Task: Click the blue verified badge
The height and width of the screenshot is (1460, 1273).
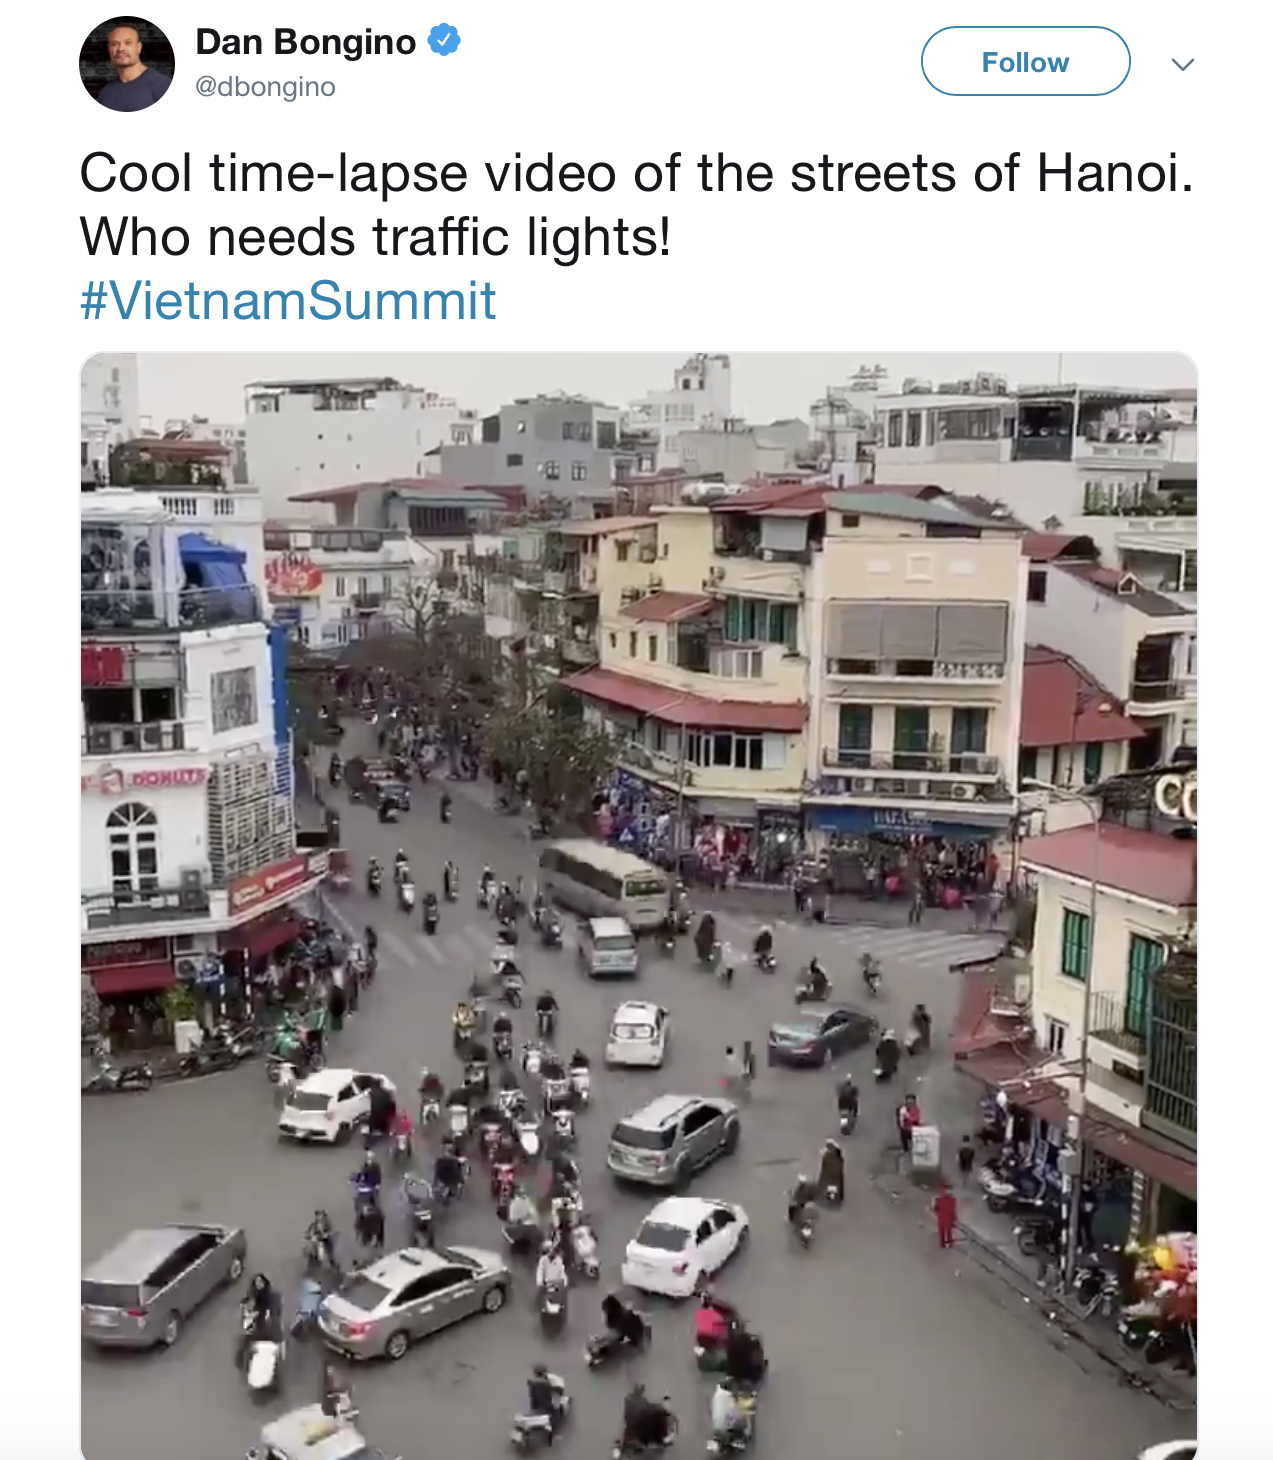Action: tap(444, 41)
